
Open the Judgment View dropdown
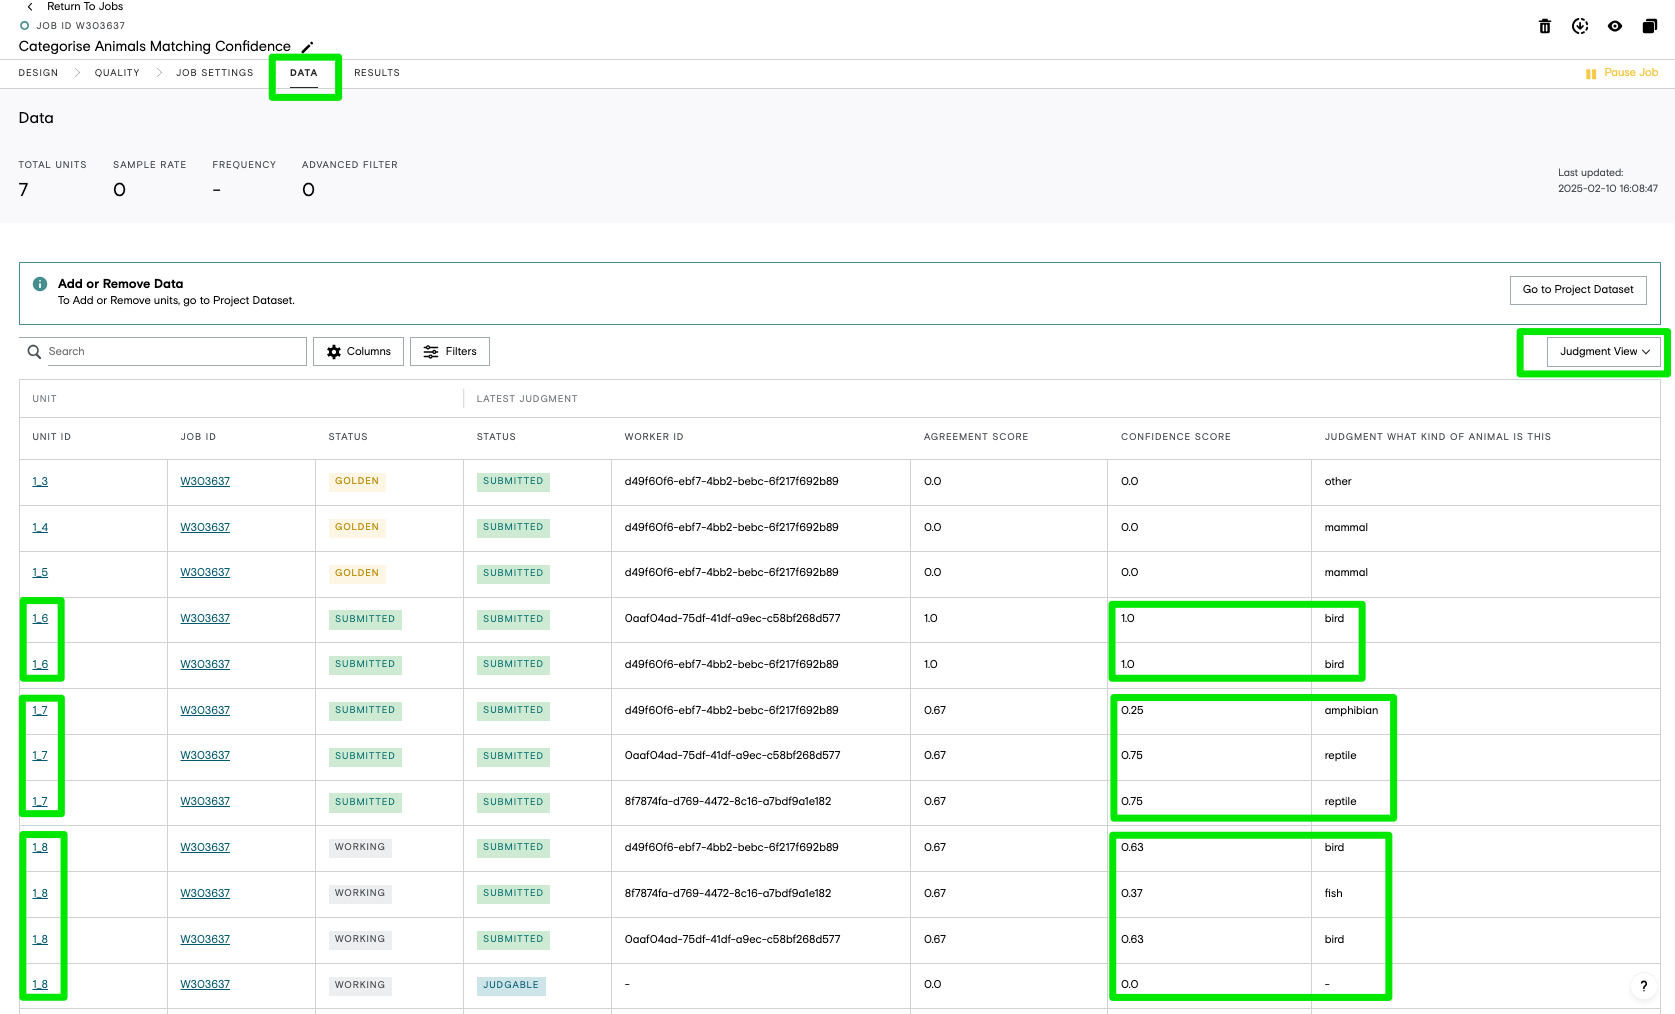click(1604, 352)
